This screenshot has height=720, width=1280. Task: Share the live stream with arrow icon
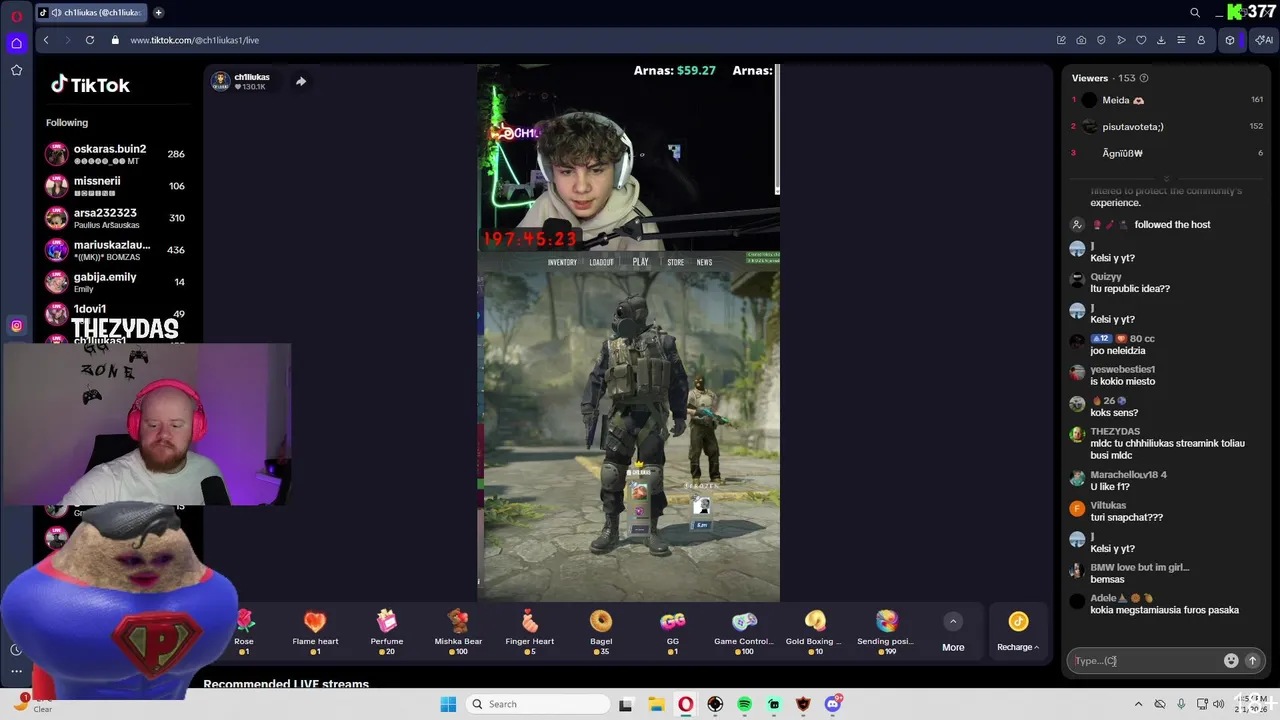coord(300,81)
